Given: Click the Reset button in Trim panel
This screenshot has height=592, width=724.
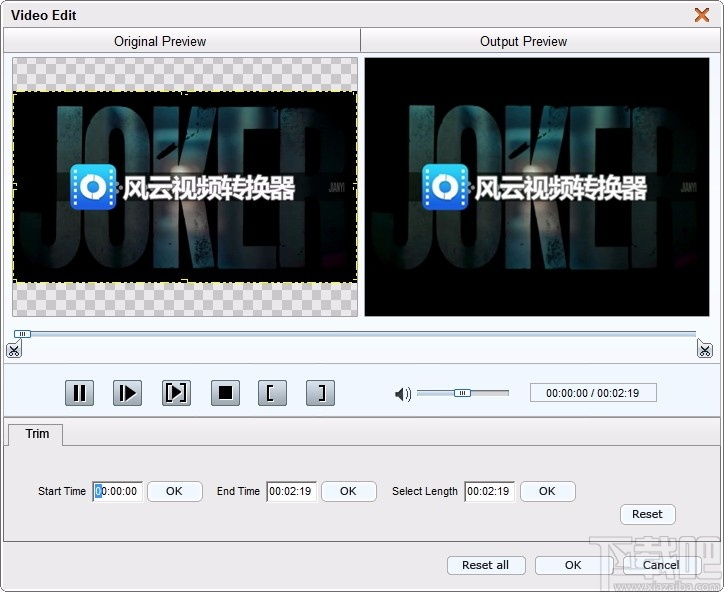Looking at the screenshot, I should point(647,514).
